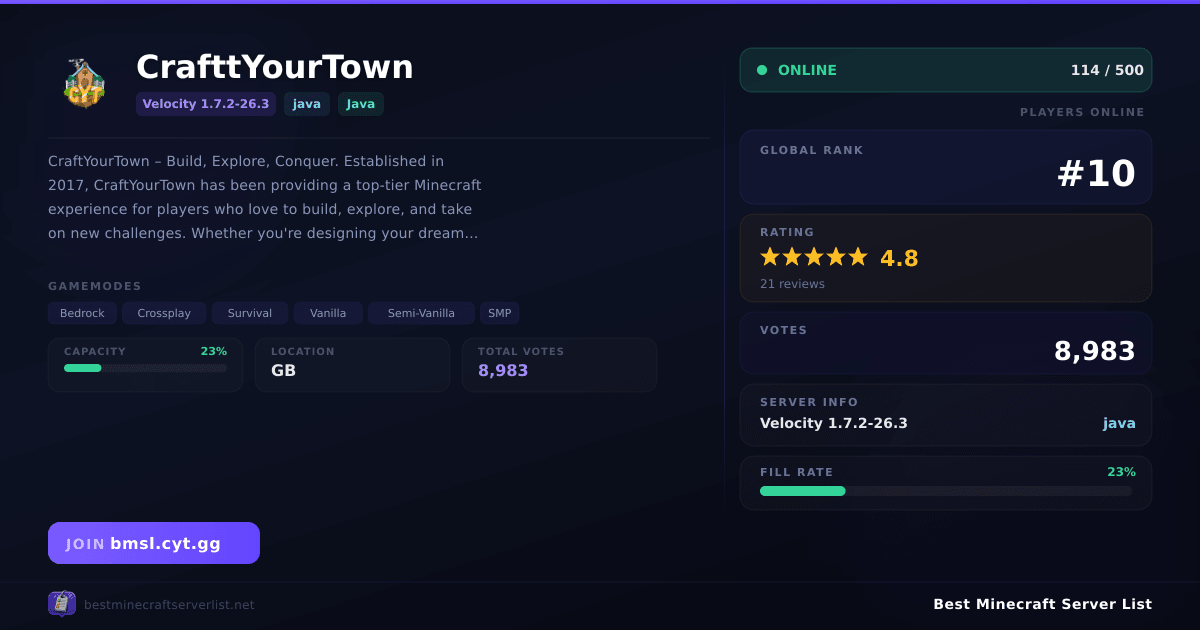Click the bestminecraftserverlist.net footer logo icon
This screenshot has width=1200, height=630.
tap(62, 604)
